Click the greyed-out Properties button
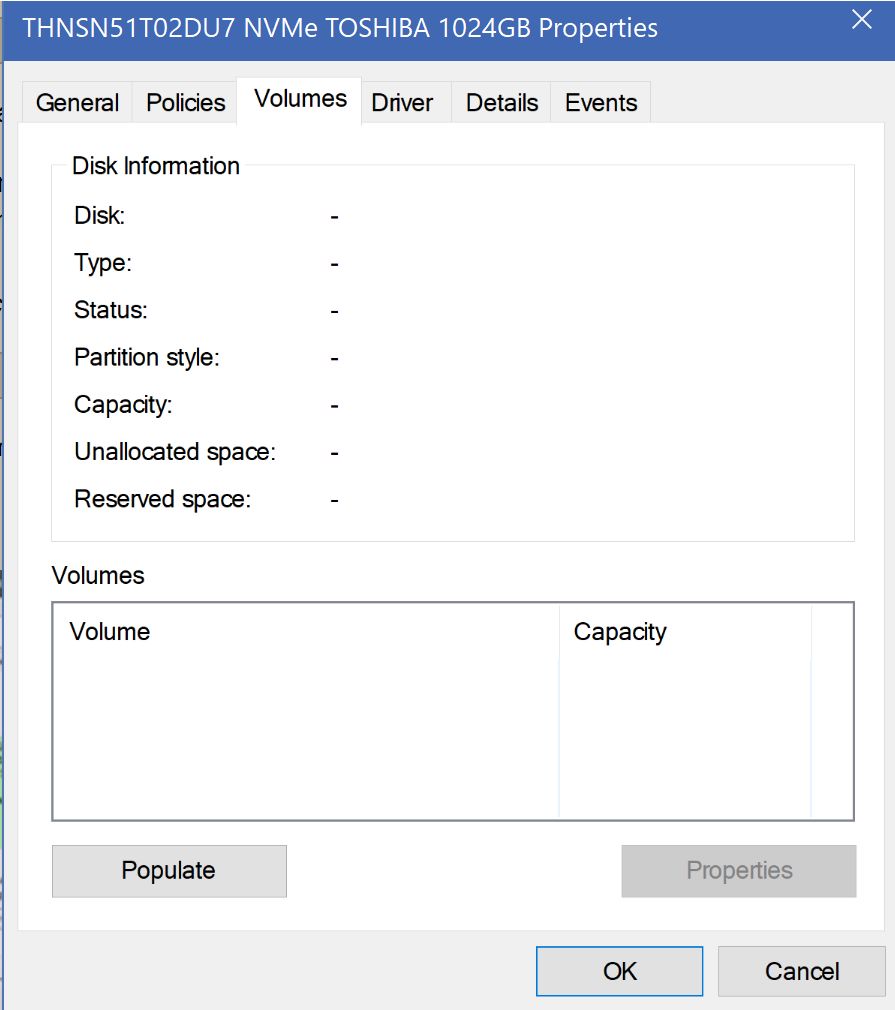 click(x=739, y=871)
